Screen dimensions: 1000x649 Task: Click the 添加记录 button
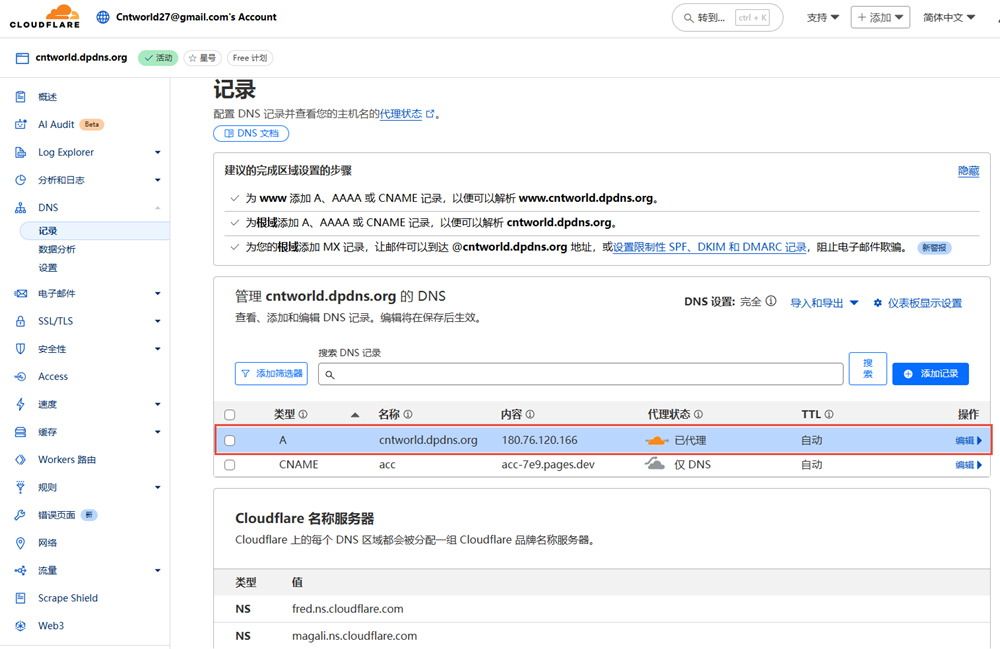[x=930, y=374]
